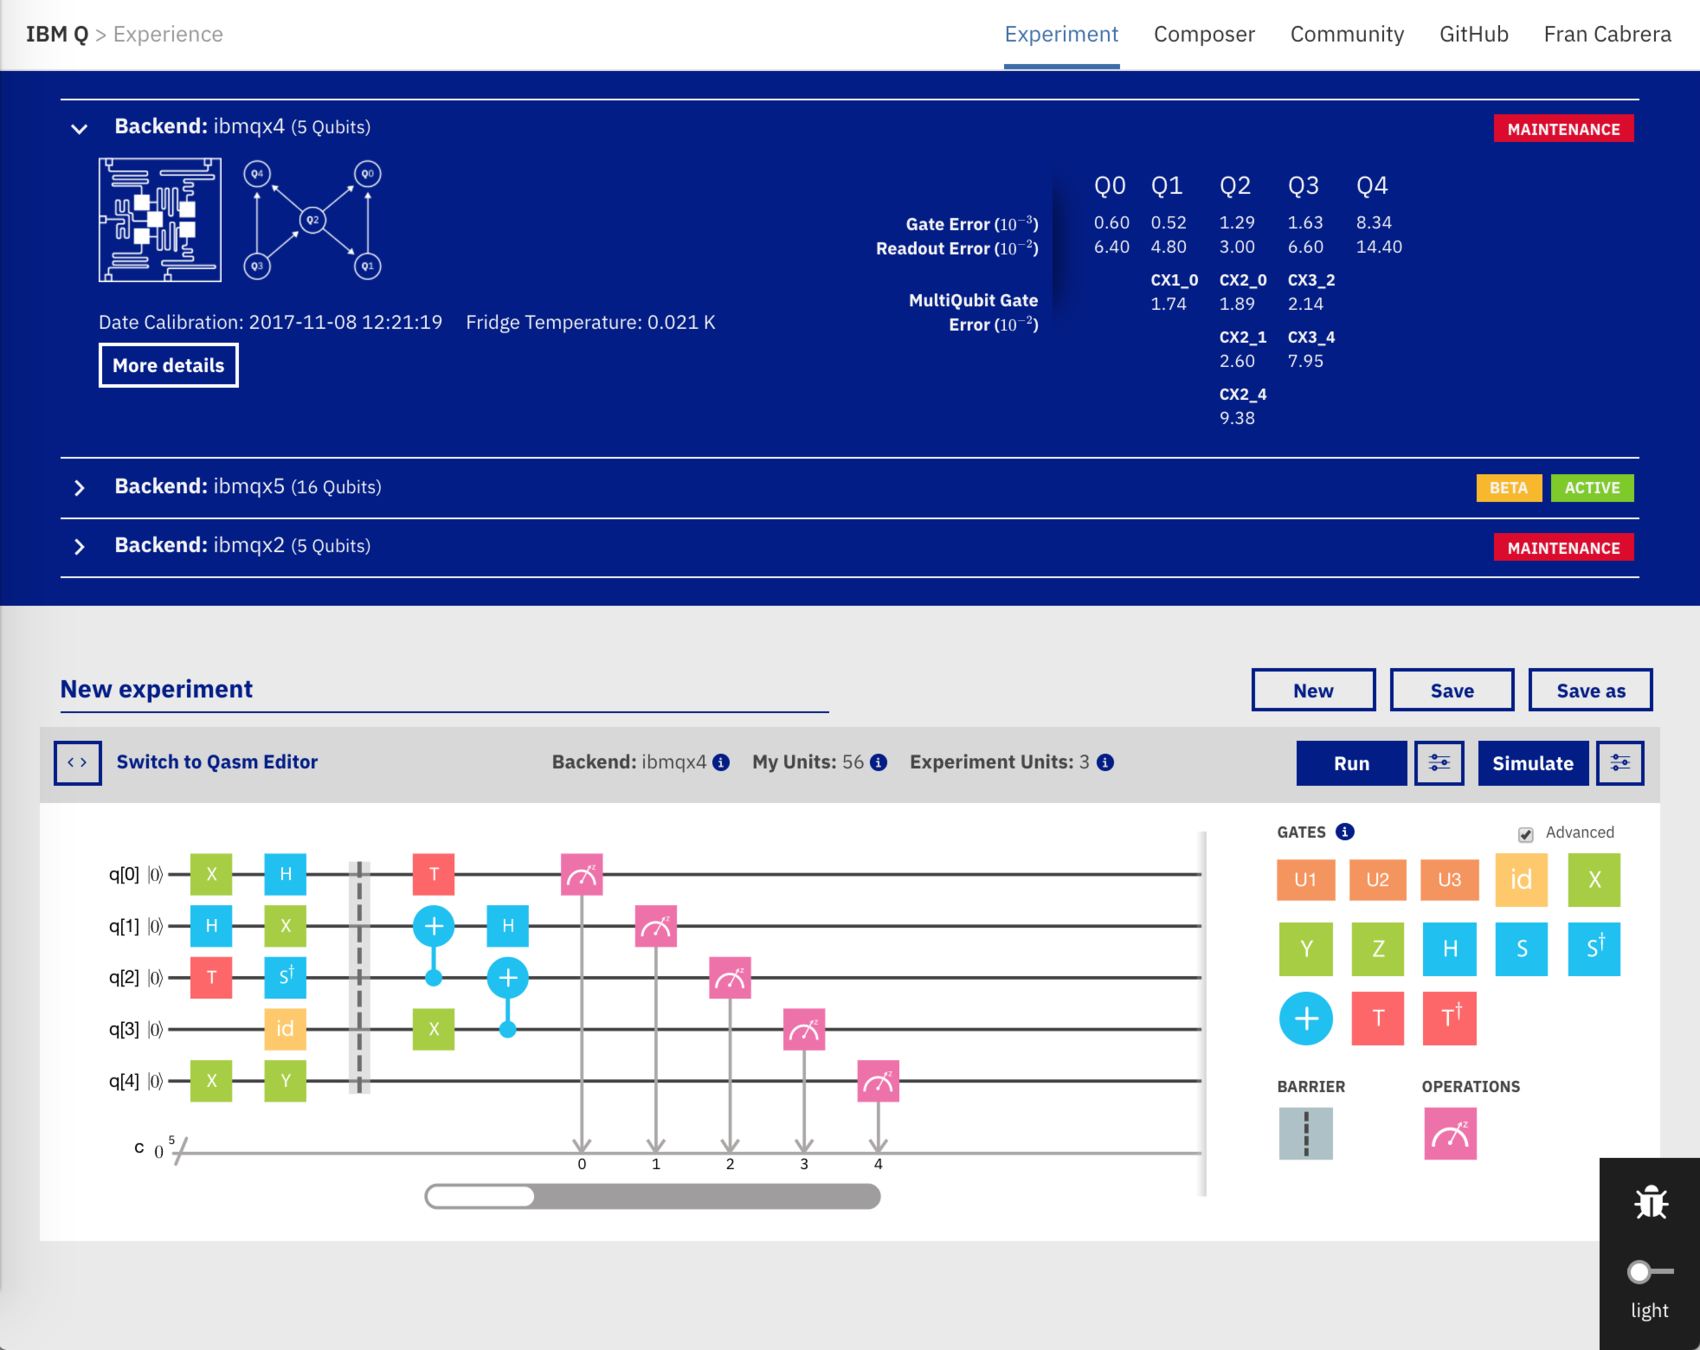Pick the X gate from the gates palette

pos(1594,880)
